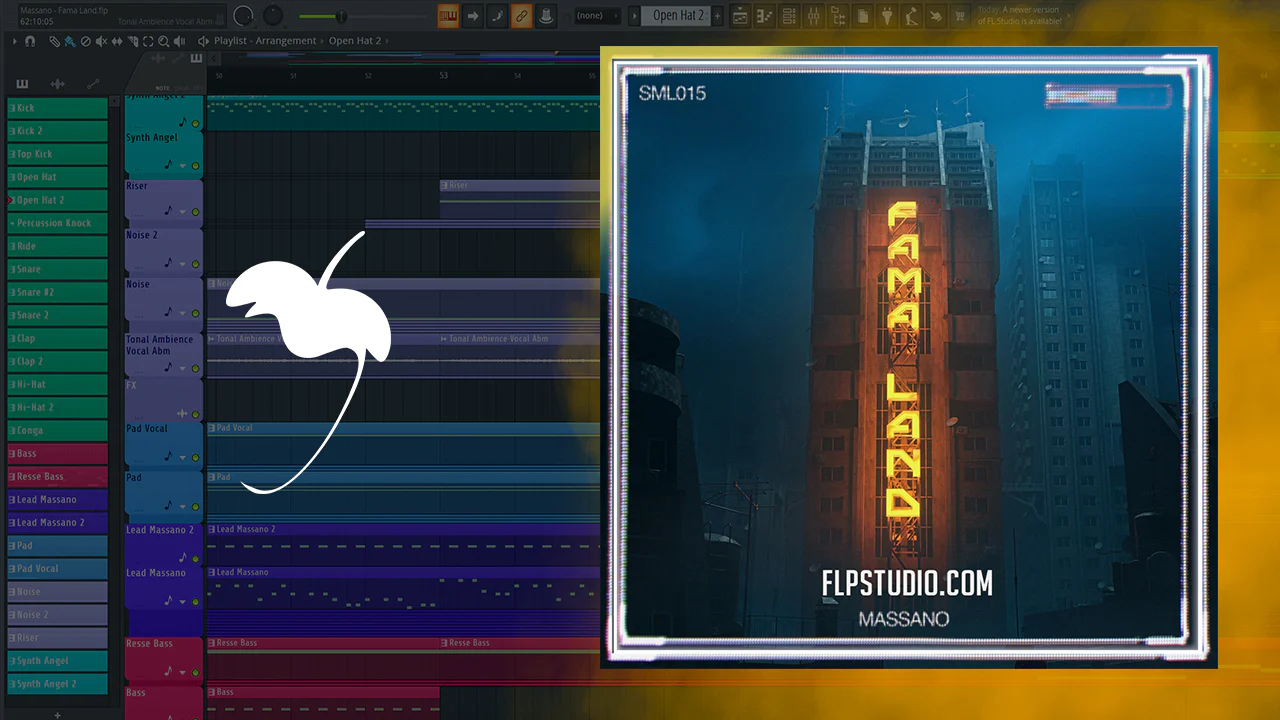Click the shopping cart icon in toolbar

pyautogui.click(x=959, y=16)
